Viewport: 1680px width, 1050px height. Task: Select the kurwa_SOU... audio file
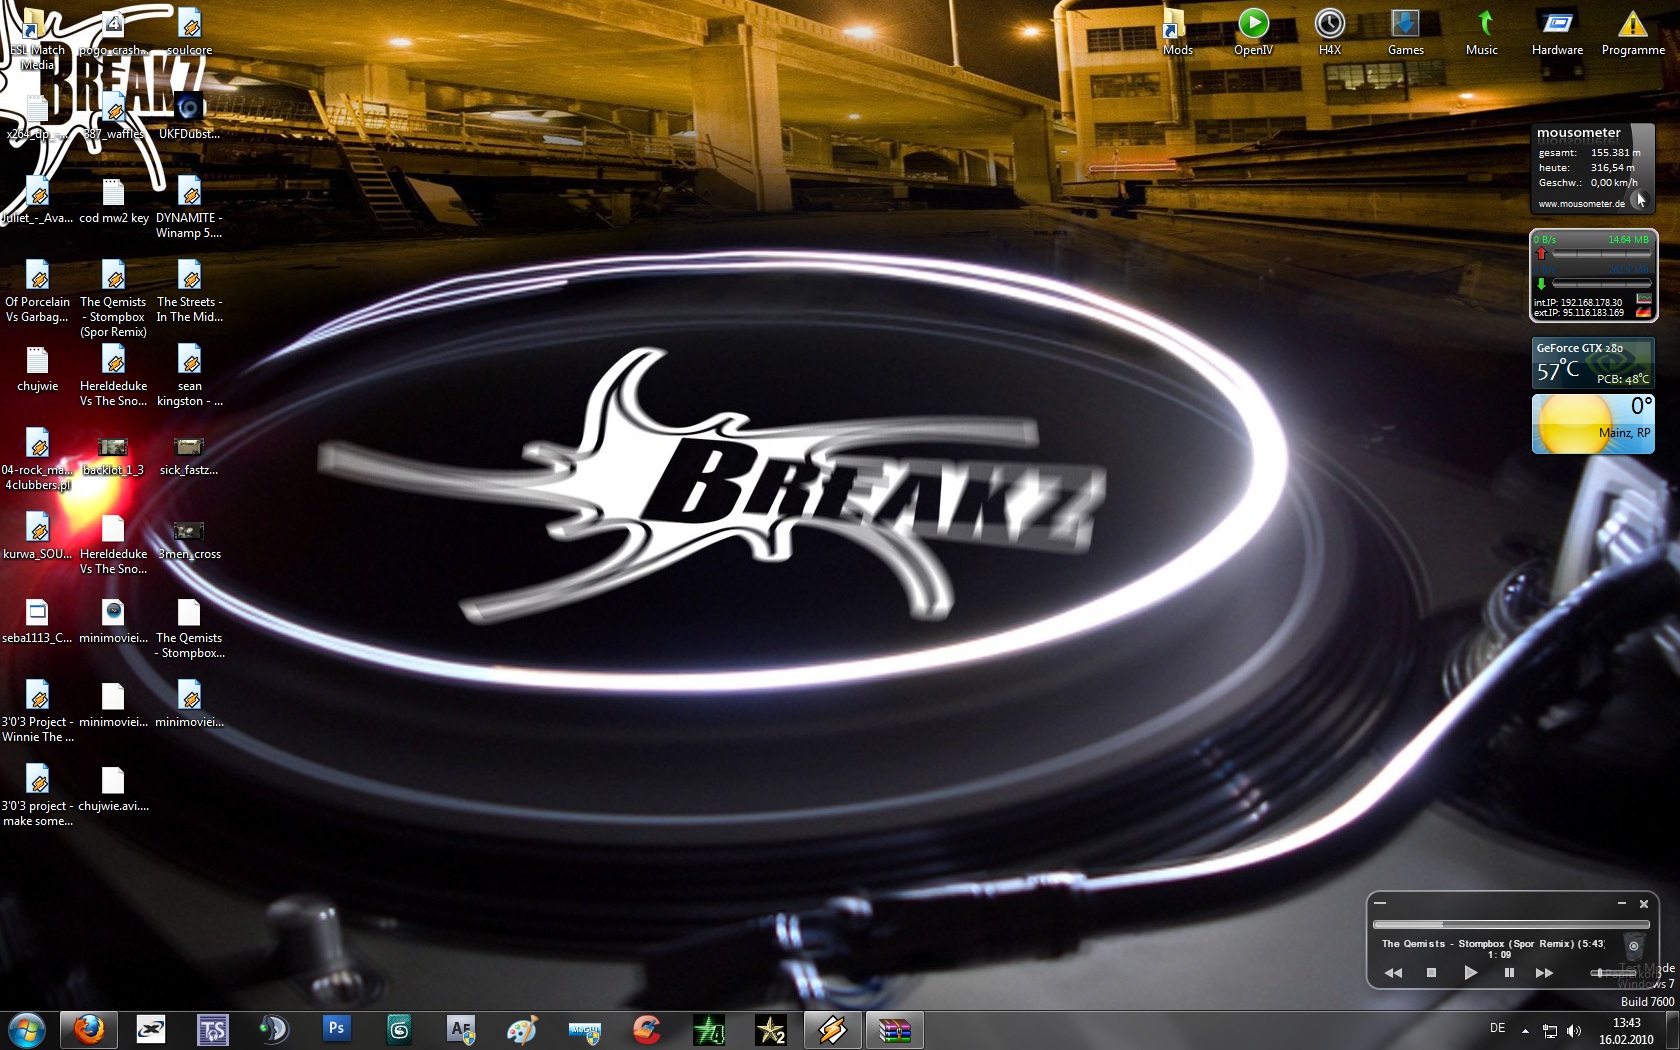(x=37, y=535)
